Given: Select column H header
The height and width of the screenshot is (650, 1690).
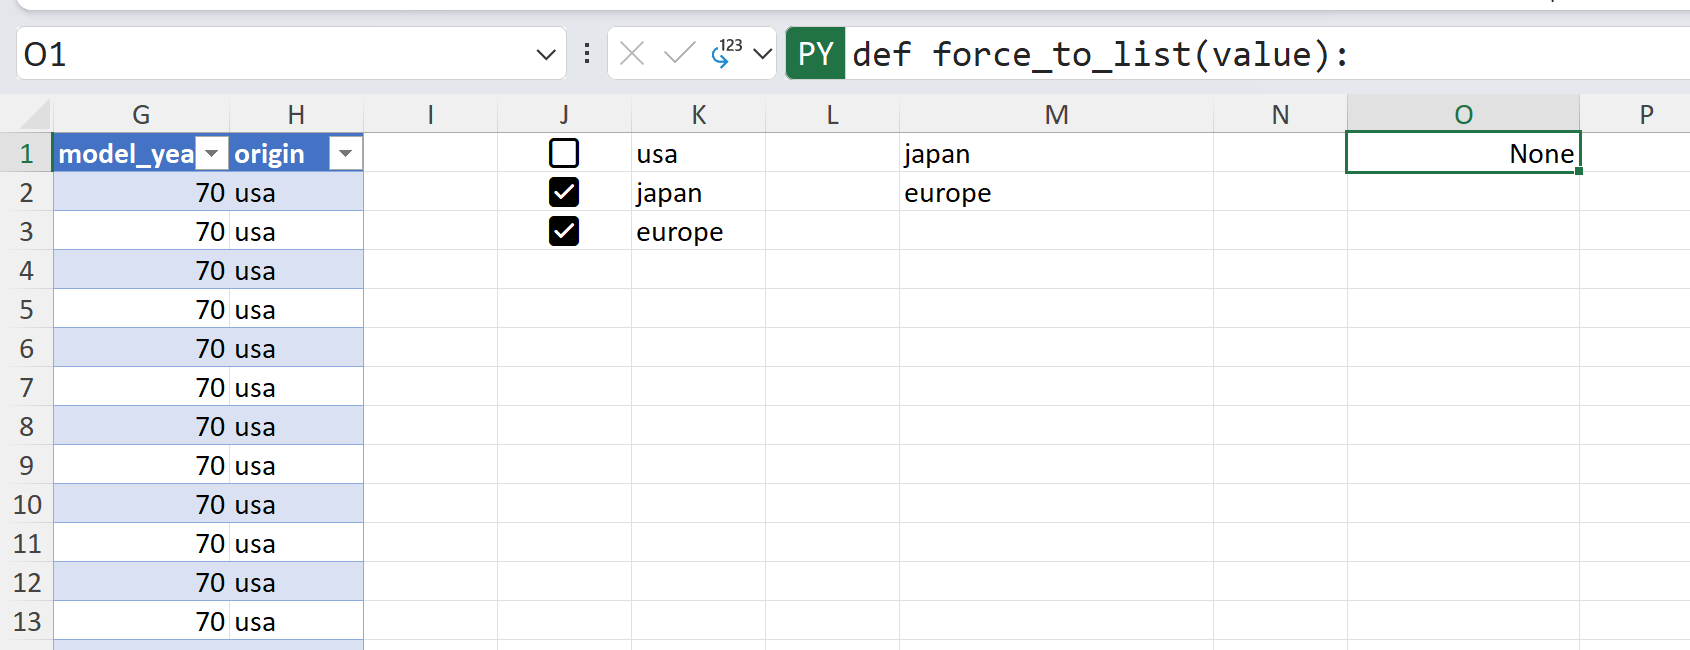Looking at the screenshot, I should click(x=296, y=115).
